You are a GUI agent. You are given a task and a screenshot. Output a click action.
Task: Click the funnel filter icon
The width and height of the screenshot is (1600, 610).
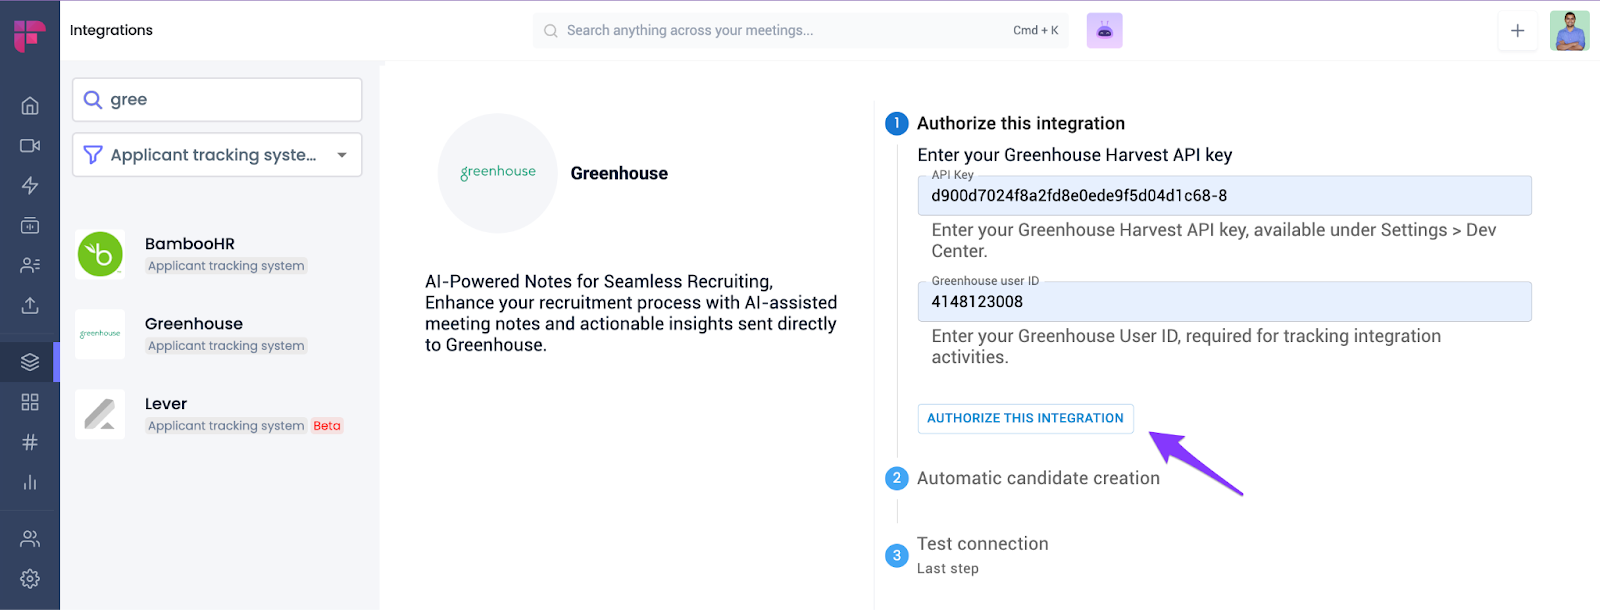point(93,155)
